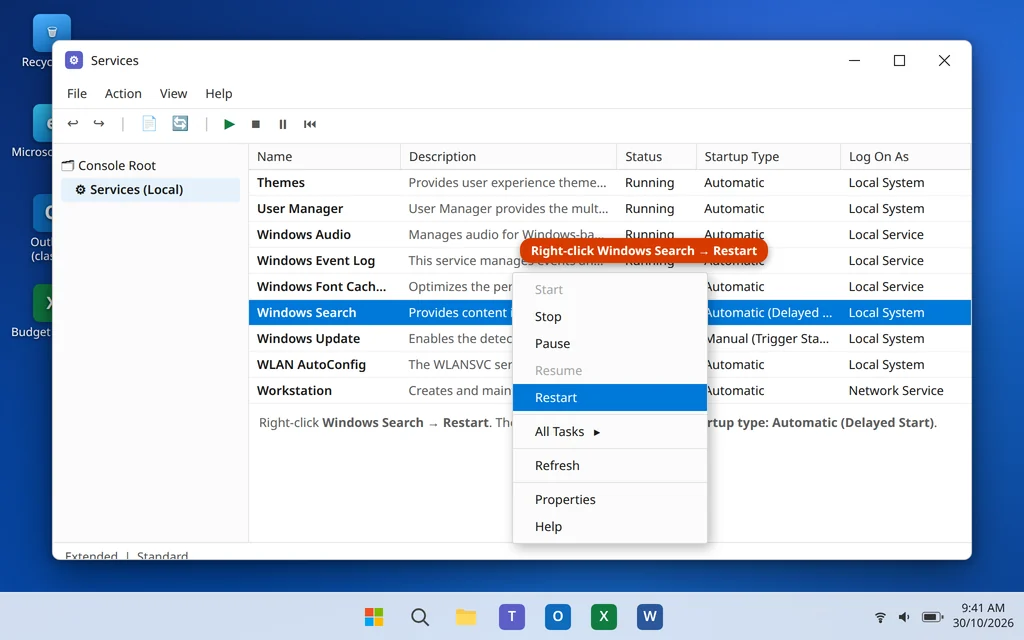Viewport: 1024px width, 640px height.
Task: Open Word from the taskbar
Action: (650, 616)
